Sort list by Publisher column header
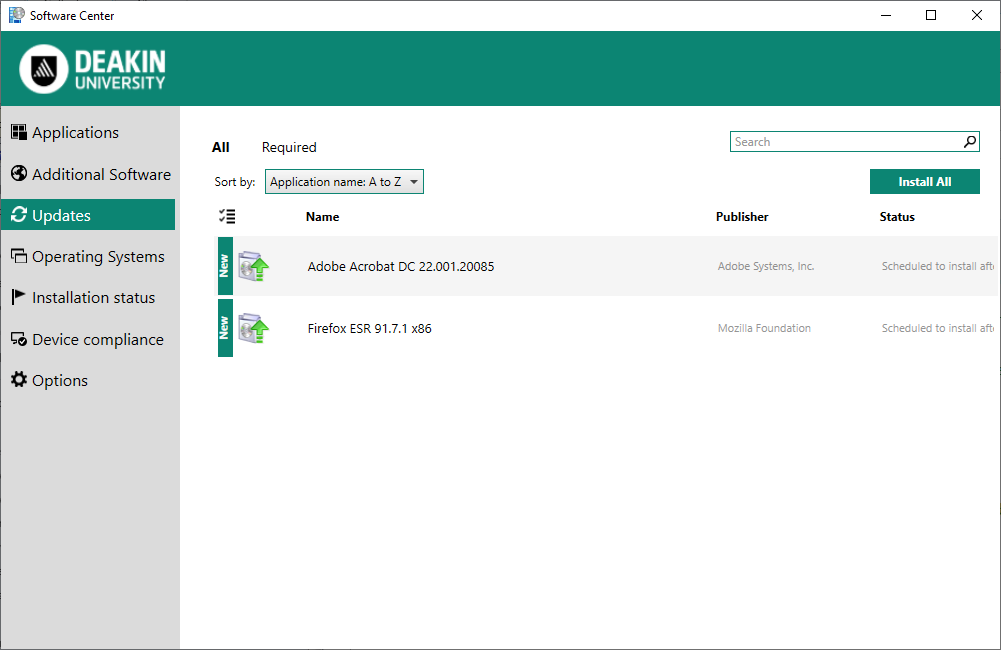Image resolution: width=1001 pixels, height=650 pixels. (x=742, y=217)
